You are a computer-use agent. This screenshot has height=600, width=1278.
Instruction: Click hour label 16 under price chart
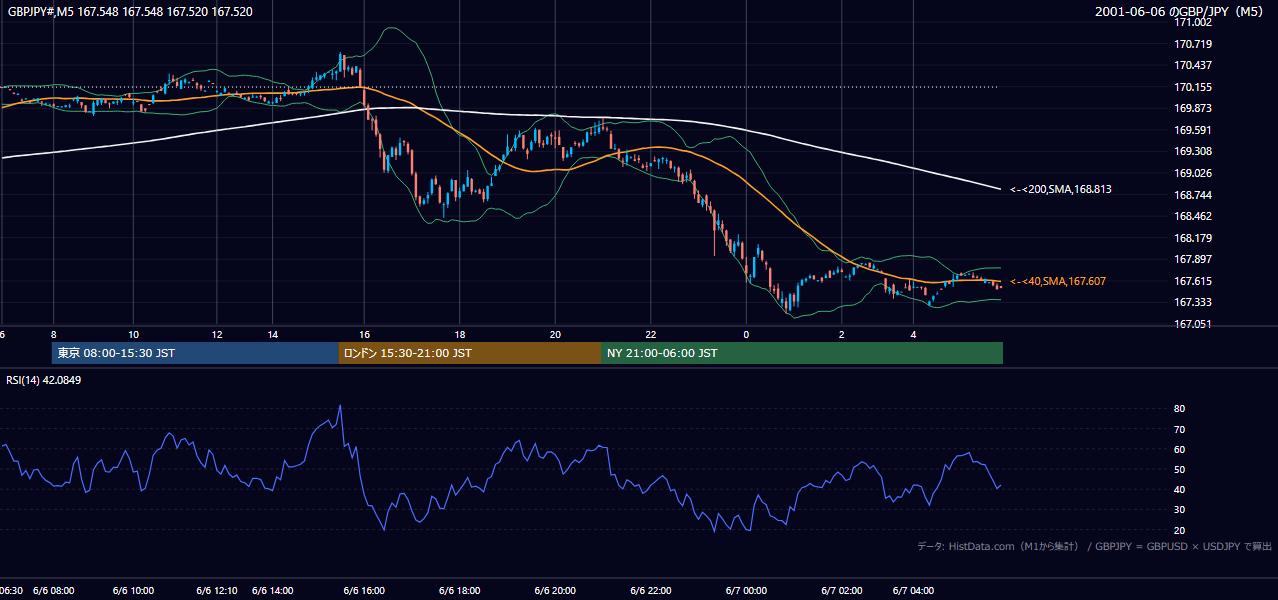coord(365,334)
